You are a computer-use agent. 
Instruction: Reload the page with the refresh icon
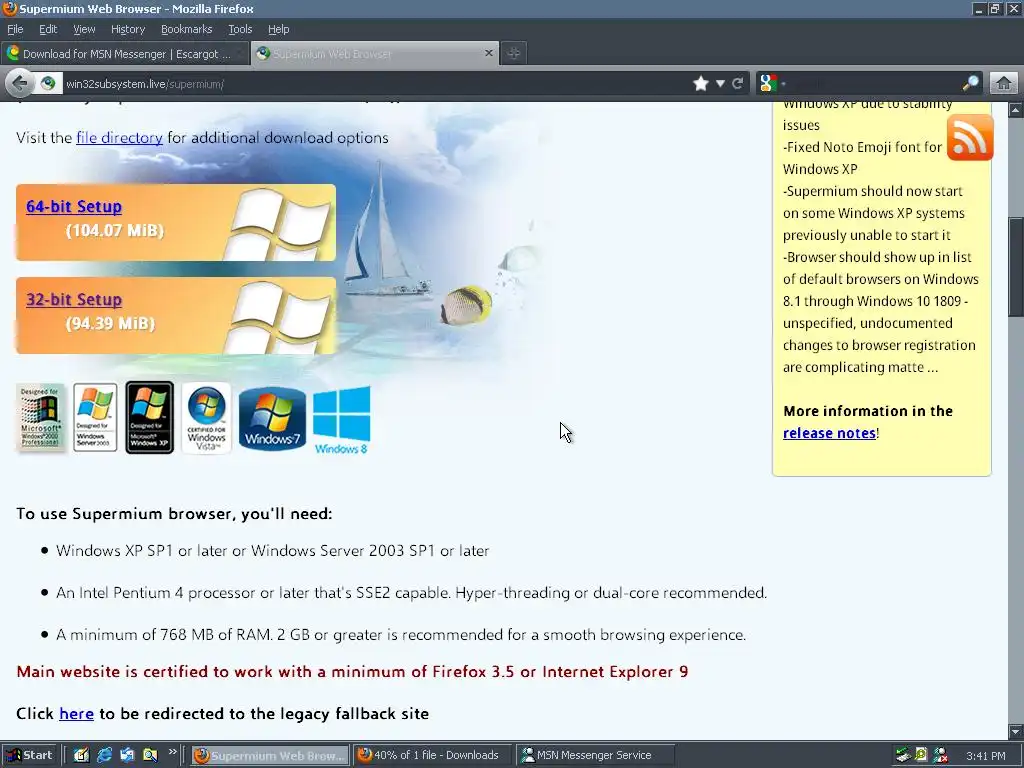pos(738,84)
